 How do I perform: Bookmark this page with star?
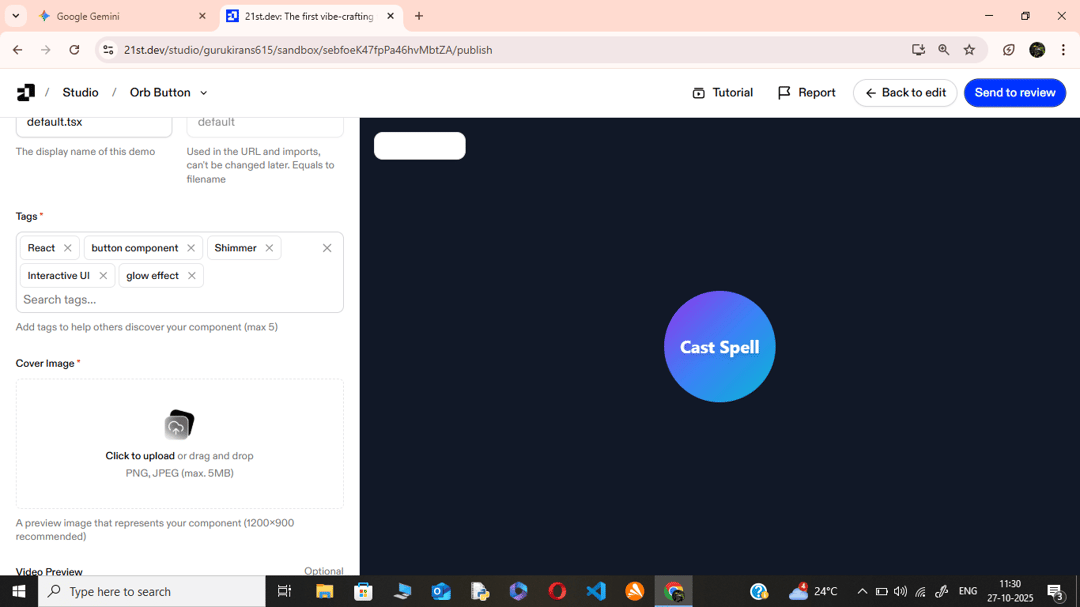click(x=969, y=50)
